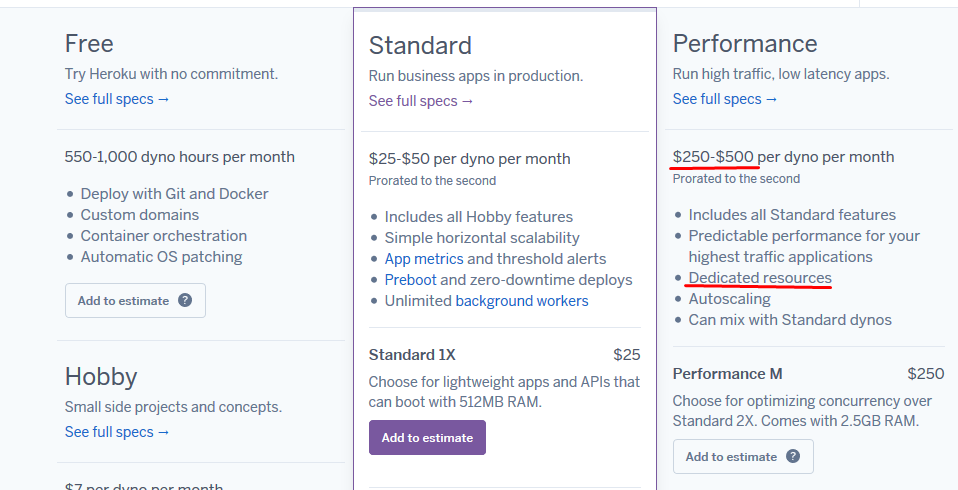Image resolution: width=958 pixels, height=490 pixels.
Task: Select the Hobby plan heading
Action: 101,377
